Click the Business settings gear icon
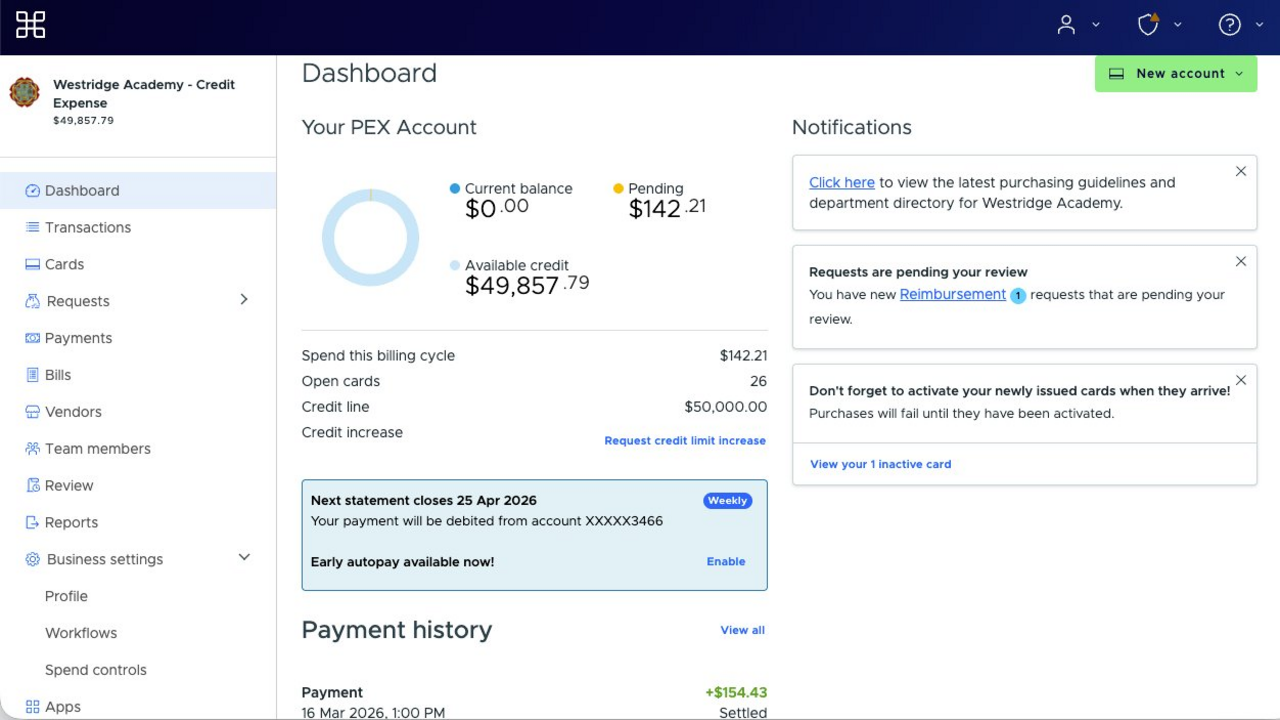The image size is (1280, 720). pos(33,560)
